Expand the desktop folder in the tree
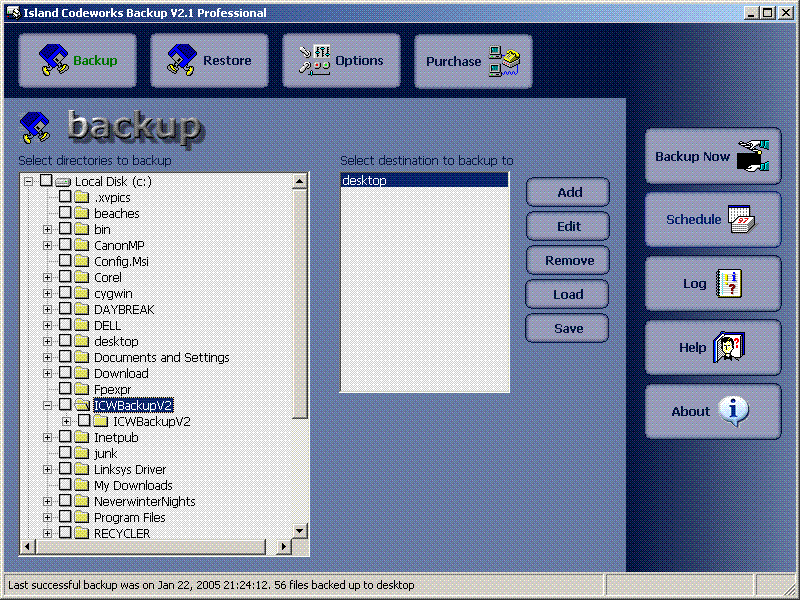 click(47, 341)
